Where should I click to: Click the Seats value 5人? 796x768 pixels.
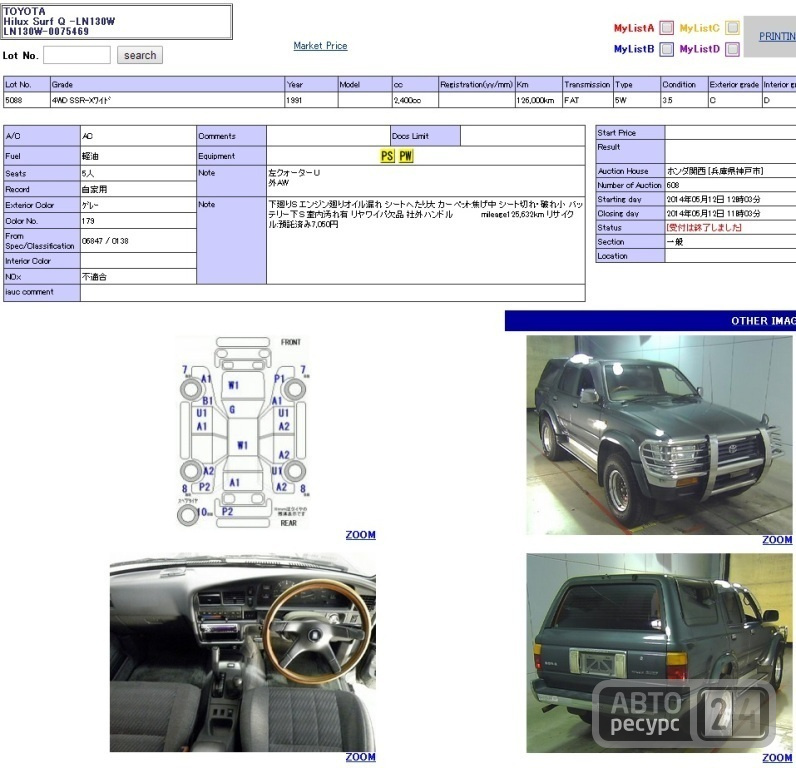[88, 173]
